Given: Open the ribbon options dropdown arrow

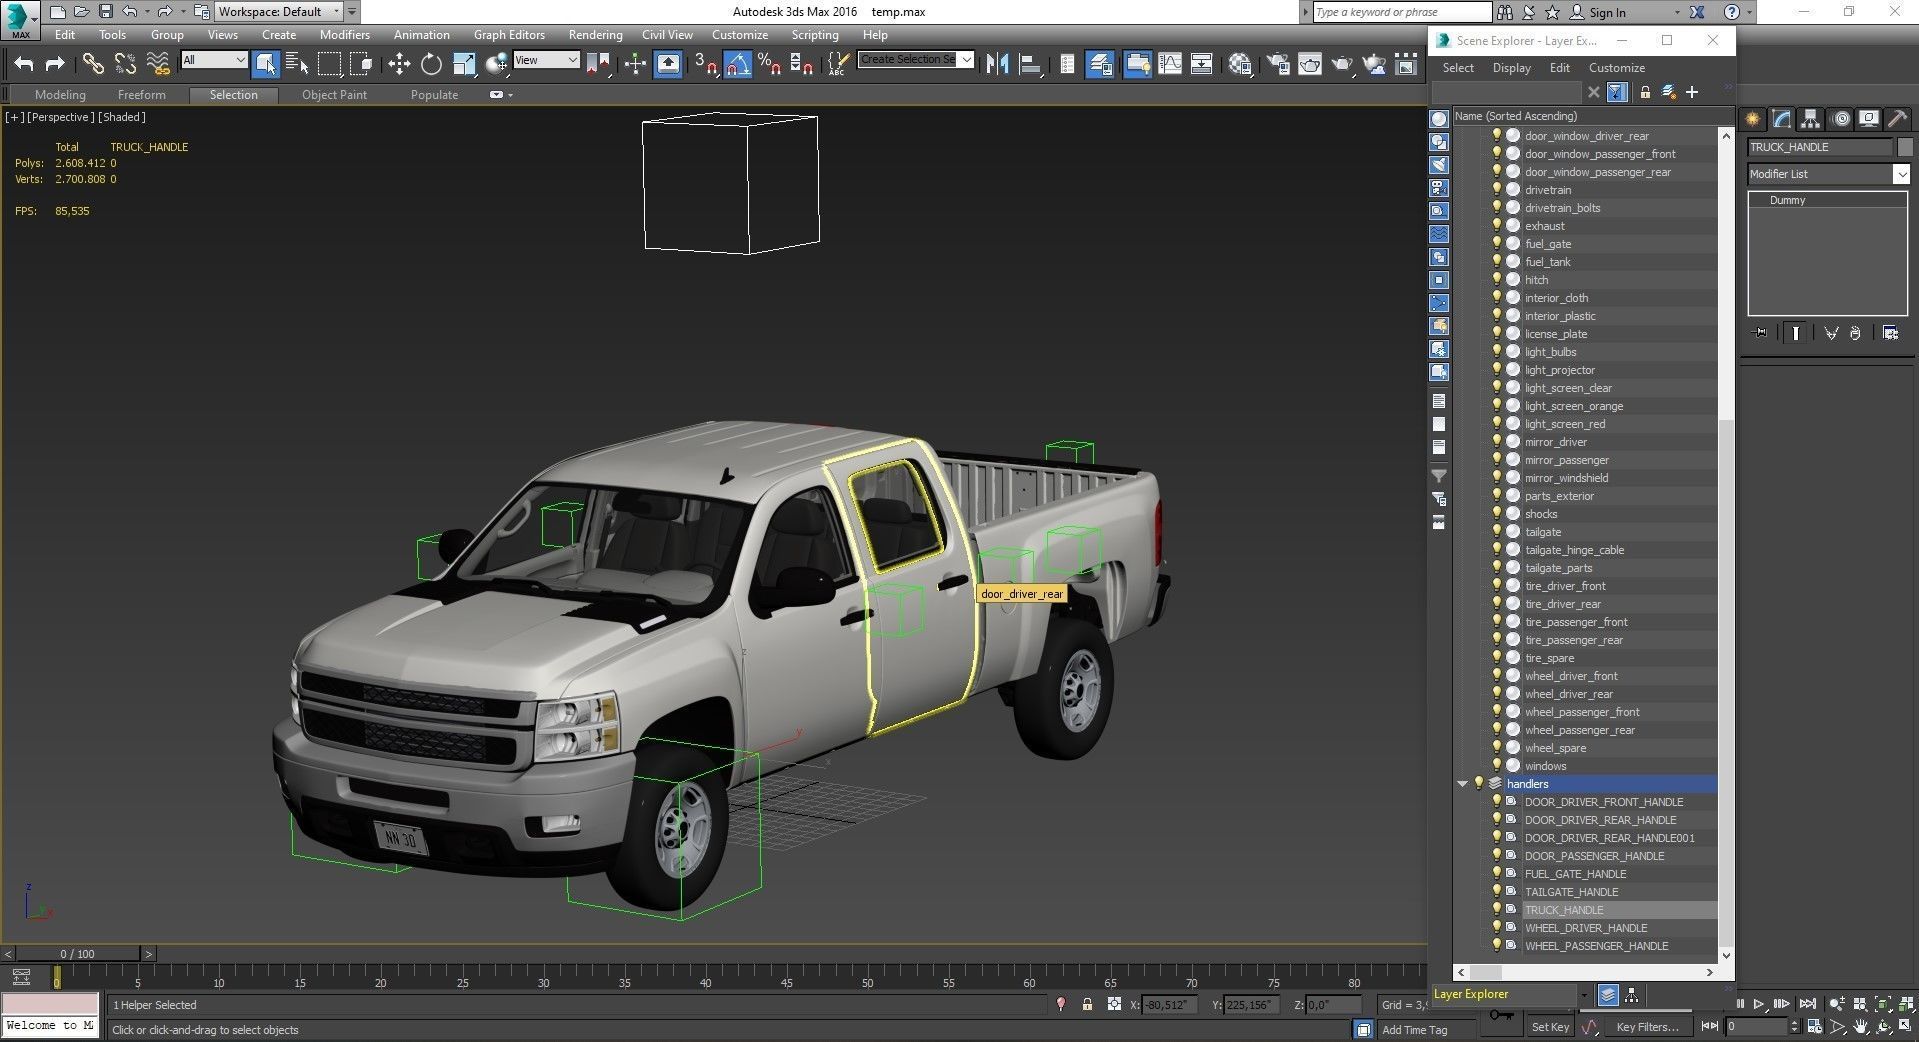Looking at the screenshot, I should pos(510,95).
